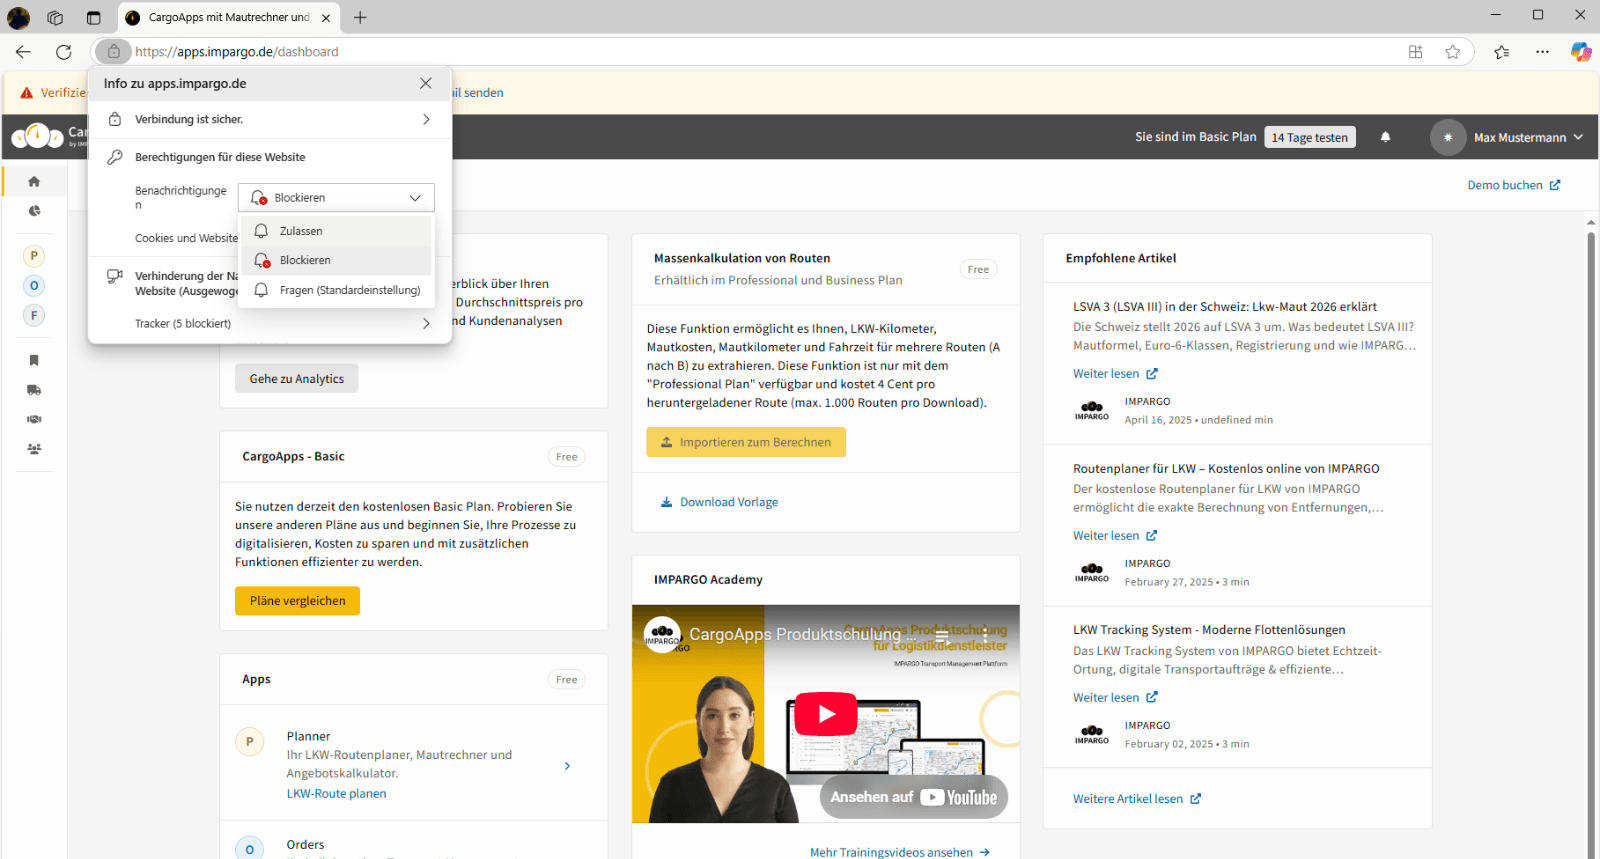Select 'Fragen (Standardeinstellung)' option
This screenshot has height=859, width=1600.
point(337,290)
